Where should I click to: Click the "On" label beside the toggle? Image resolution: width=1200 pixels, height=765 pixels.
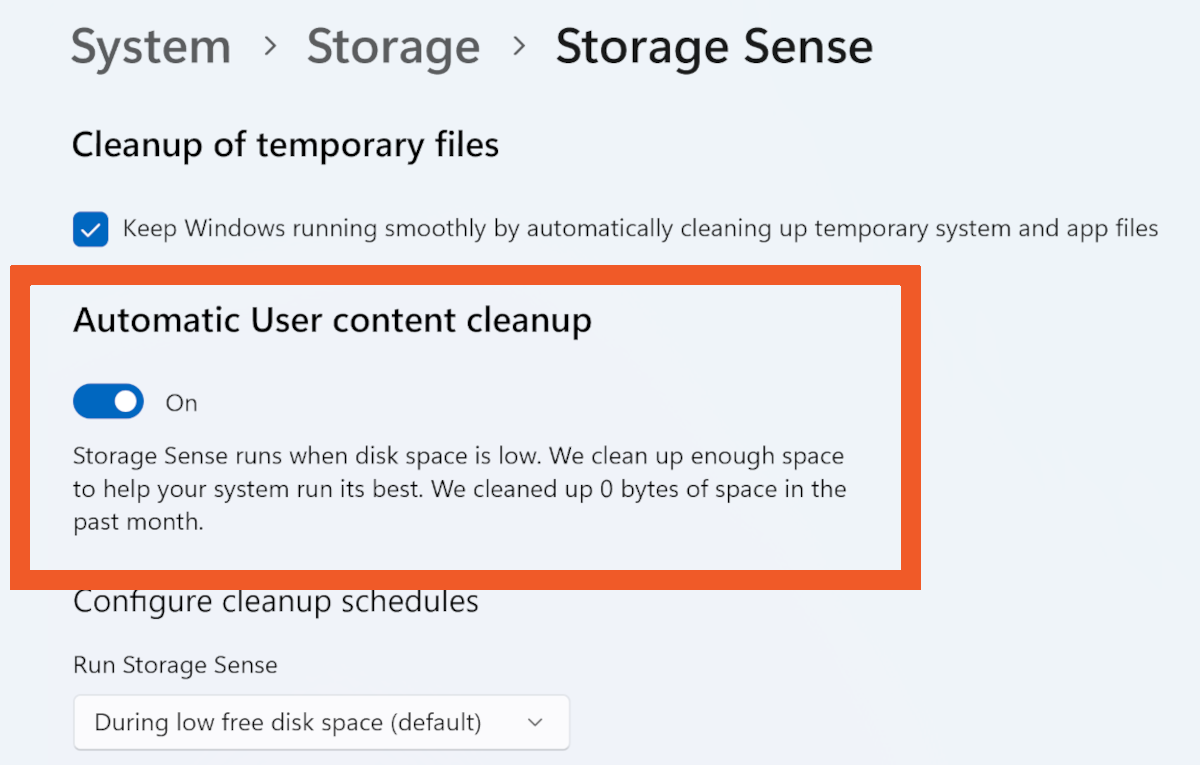tap(182, 403)
